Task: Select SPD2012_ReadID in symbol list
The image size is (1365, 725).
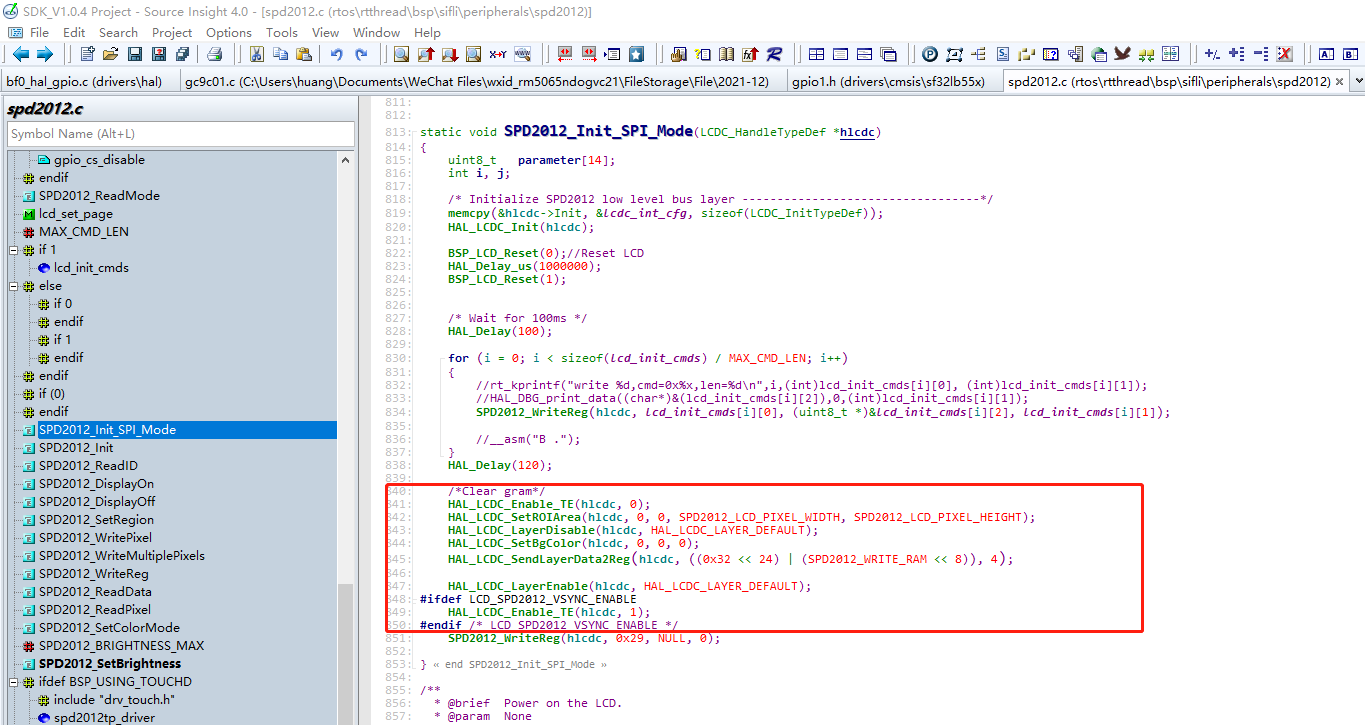Action: tap(88, 466)
